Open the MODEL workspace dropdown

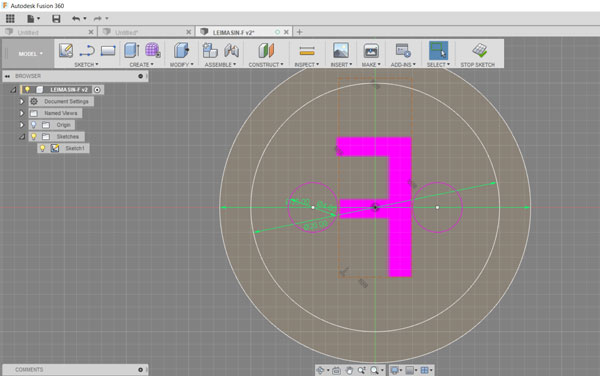[x=30, y=54]
